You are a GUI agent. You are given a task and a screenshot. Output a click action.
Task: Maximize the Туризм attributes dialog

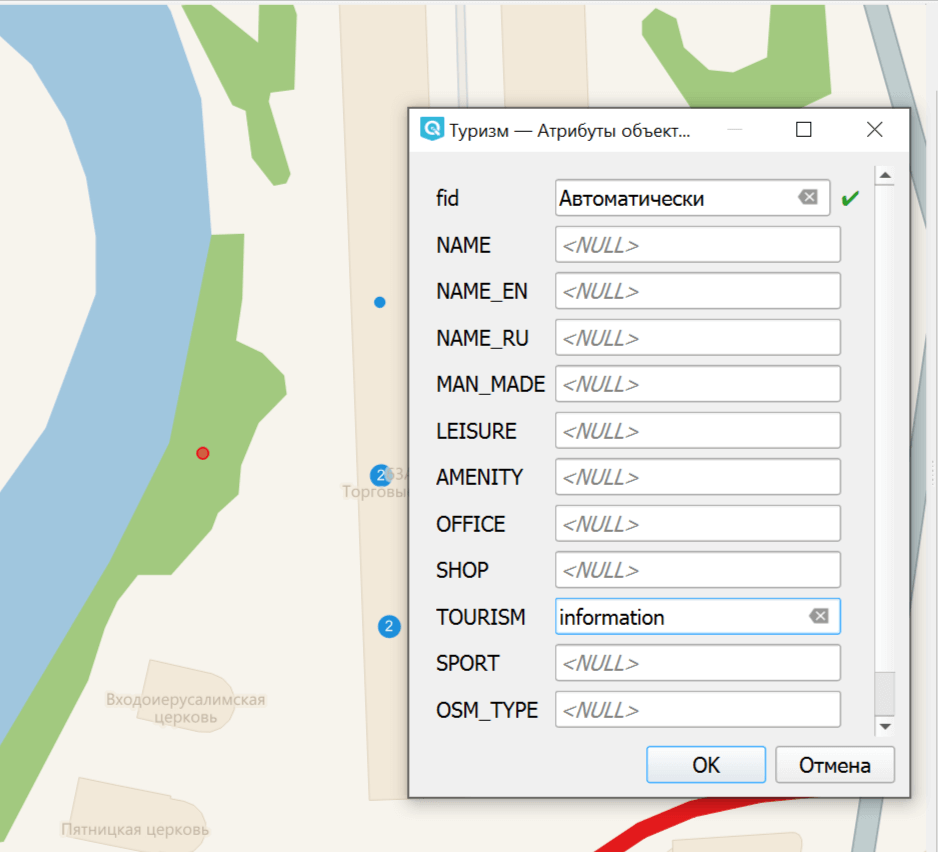tap(803, 130)
